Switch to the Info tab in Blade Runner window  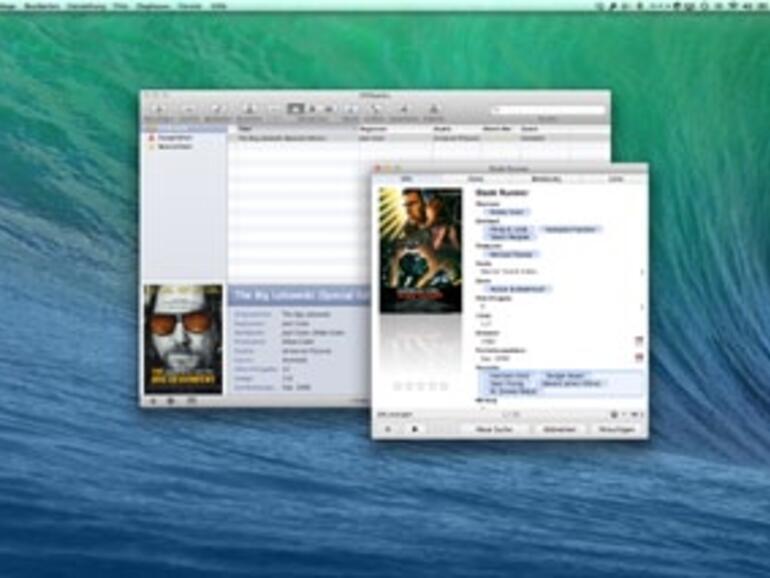tap(406, 179)
